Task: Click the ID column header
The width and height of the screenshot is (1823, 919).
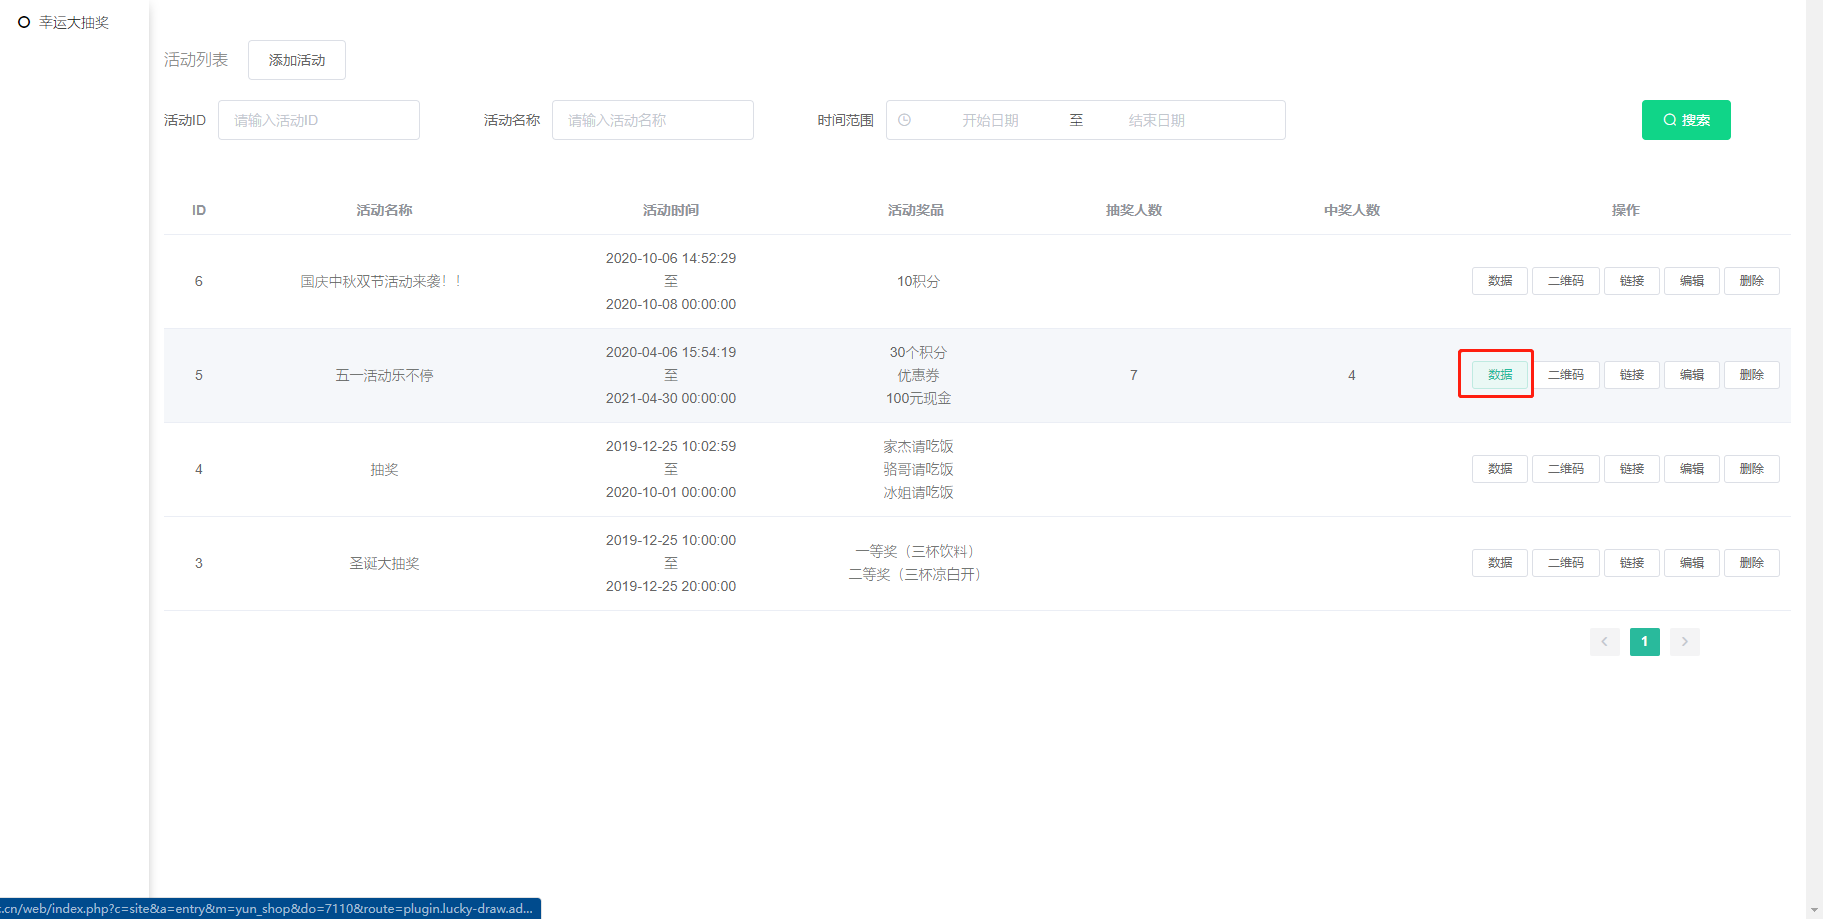Action: click(199, 210)
